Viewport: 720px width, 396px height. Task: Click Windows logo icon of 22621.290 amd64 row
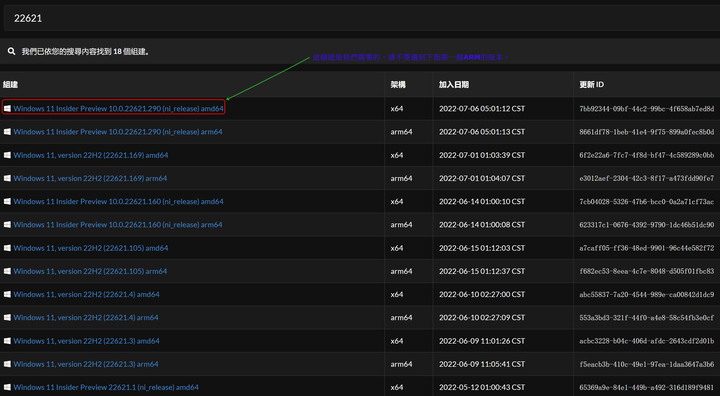7,109
